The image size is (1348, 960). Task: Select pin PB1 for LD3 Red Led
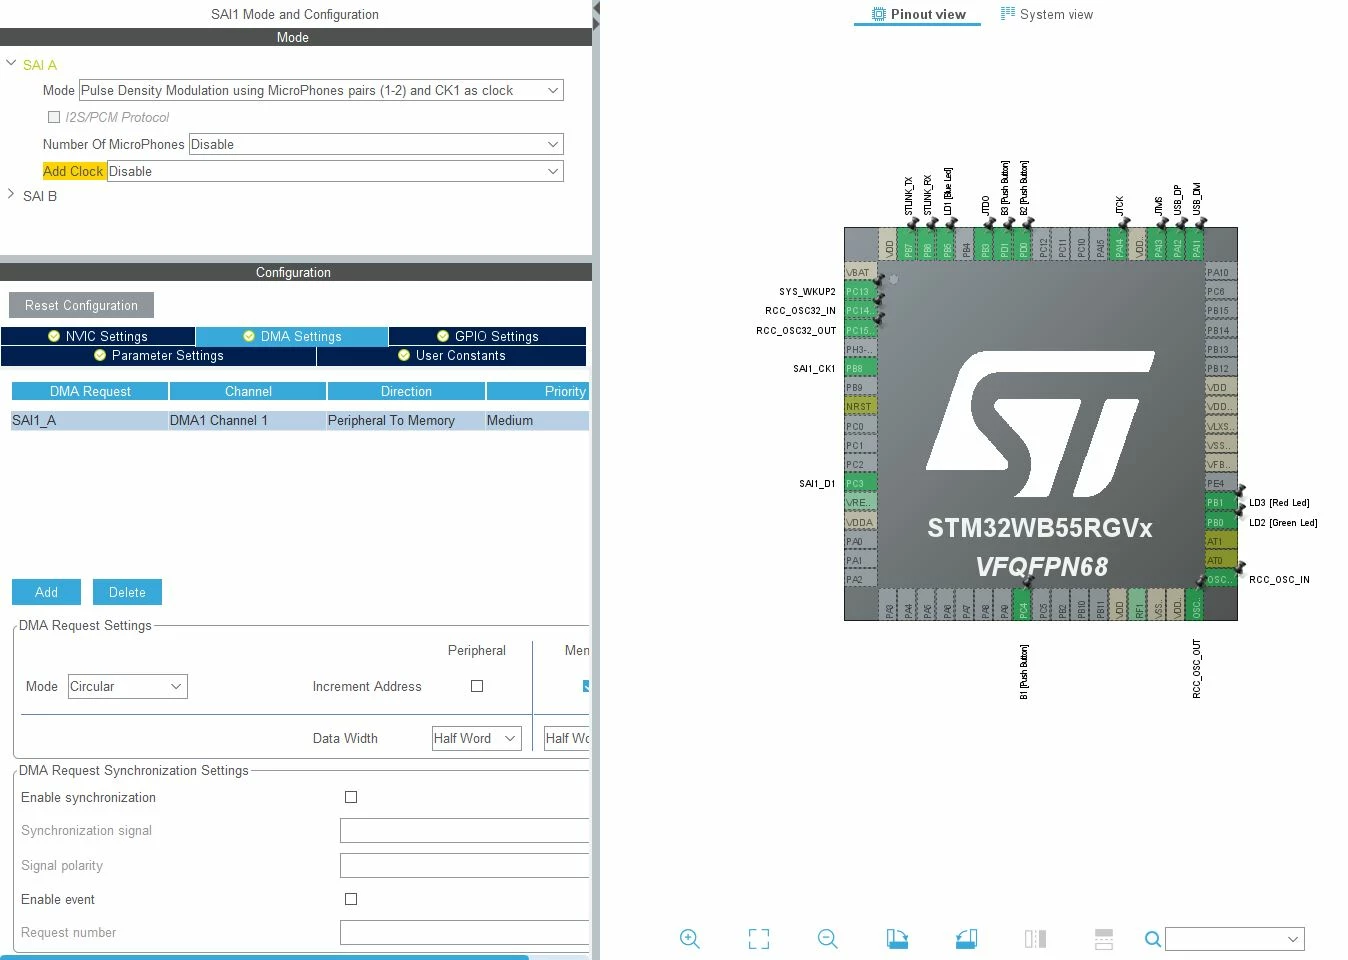(x=1221, y=502)
